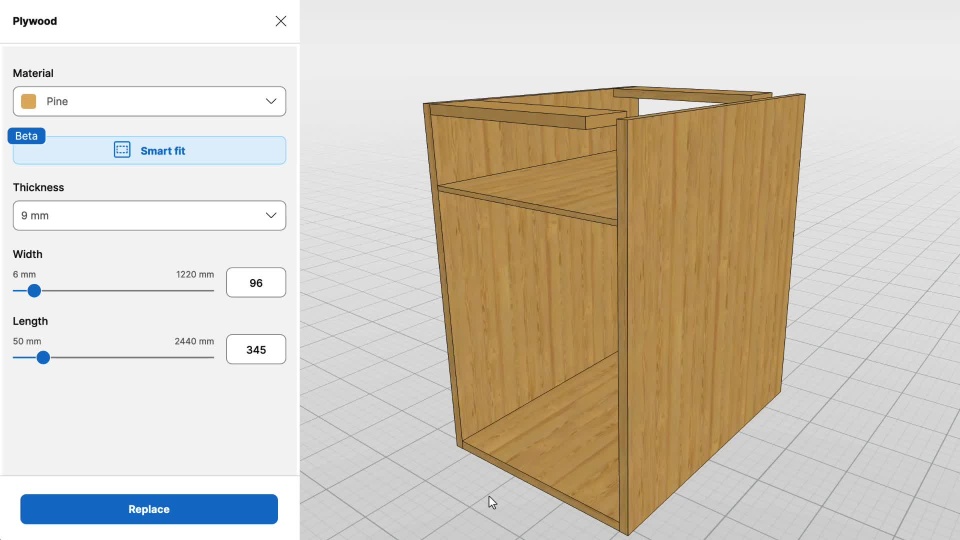This screenshot has height=540, width=960.
Task: Select the cabinet's right side panel
Action: (x=710, y=306)
